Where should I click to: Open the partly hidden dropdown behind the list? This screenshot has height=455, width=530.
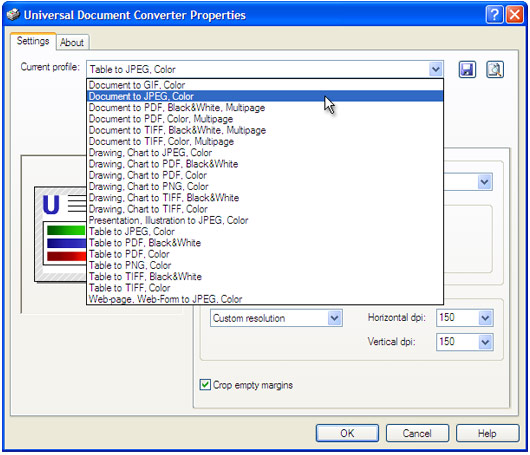coord(484,183)
